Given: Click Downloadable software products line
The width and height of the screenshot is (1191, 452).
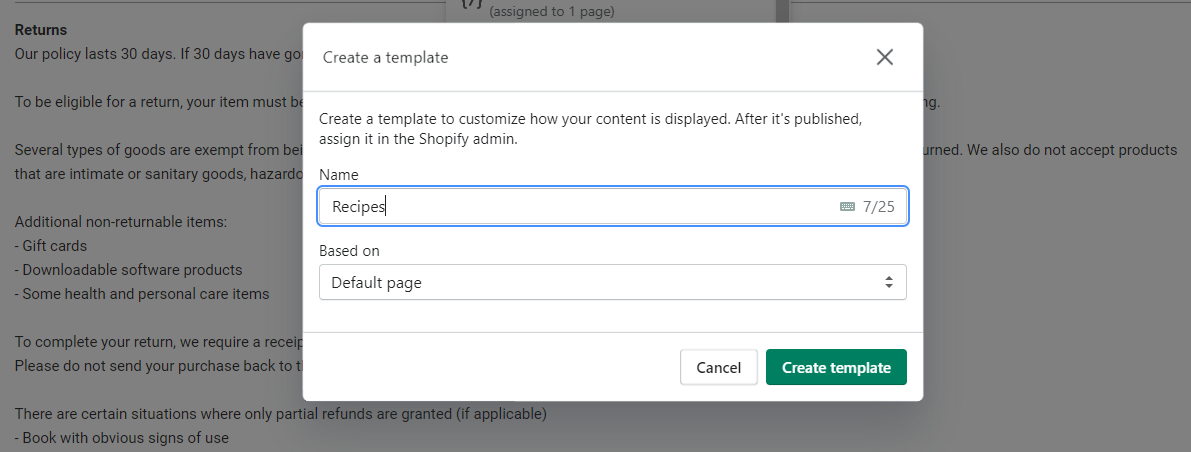Looking at the screenshot, I should click(x=128, y=270).
